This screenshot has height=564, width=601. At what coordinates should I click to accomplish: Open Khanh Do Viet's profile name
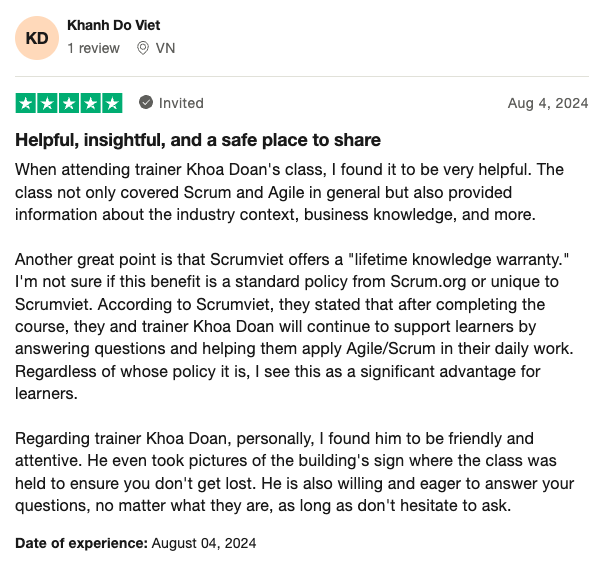[113, 25]
